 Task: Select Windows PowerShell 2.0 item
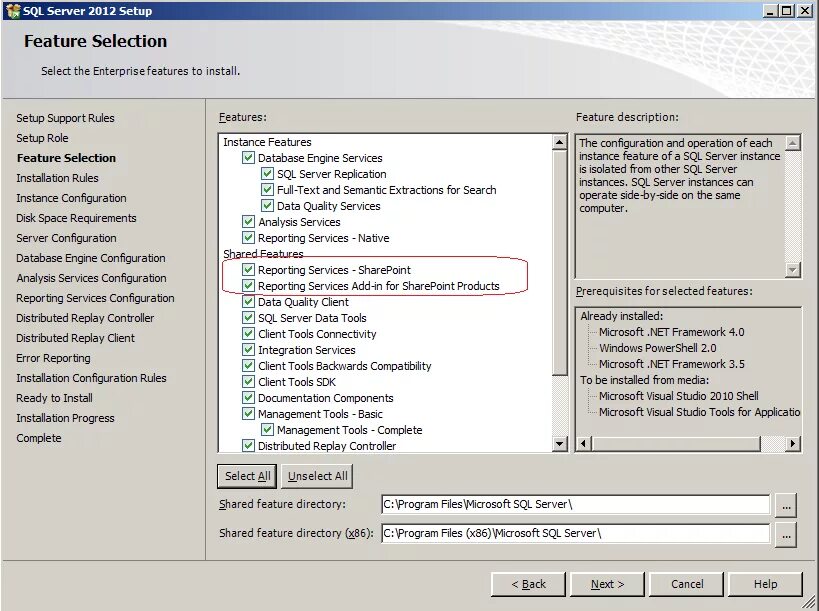[x=658, y=348]
